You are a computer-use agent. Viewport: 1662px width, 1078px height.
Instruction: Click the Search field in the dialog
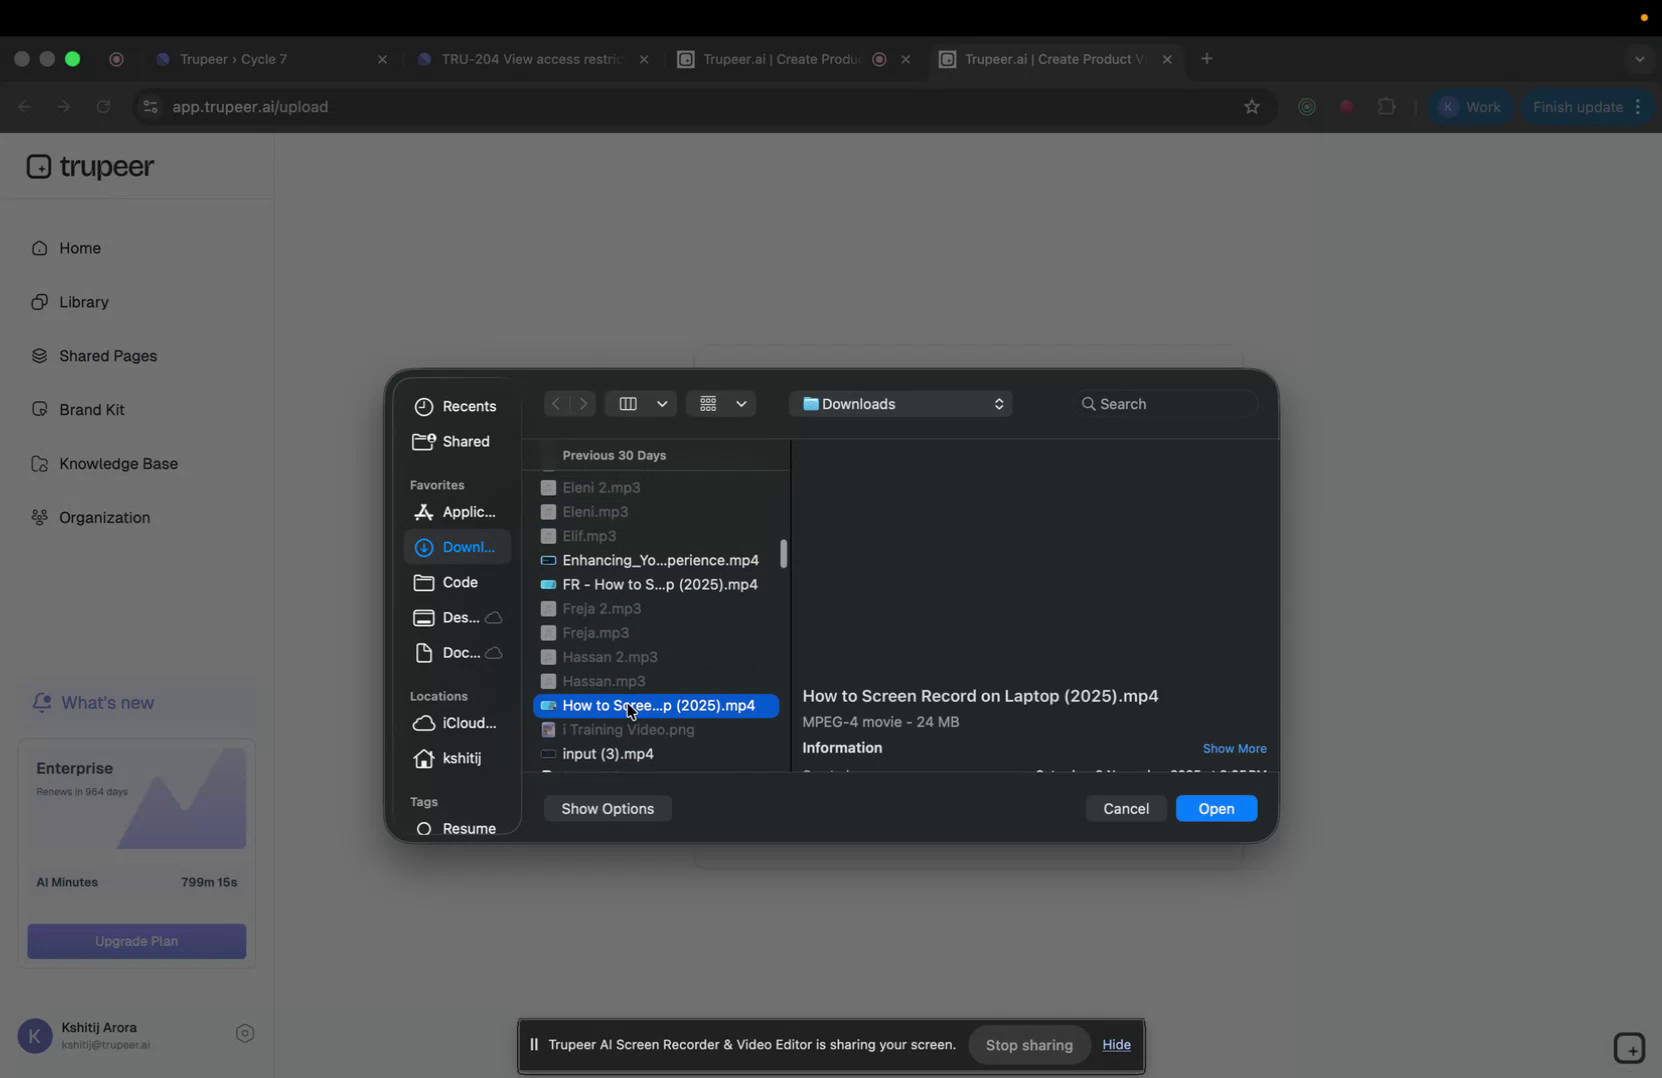[1165, 403]
